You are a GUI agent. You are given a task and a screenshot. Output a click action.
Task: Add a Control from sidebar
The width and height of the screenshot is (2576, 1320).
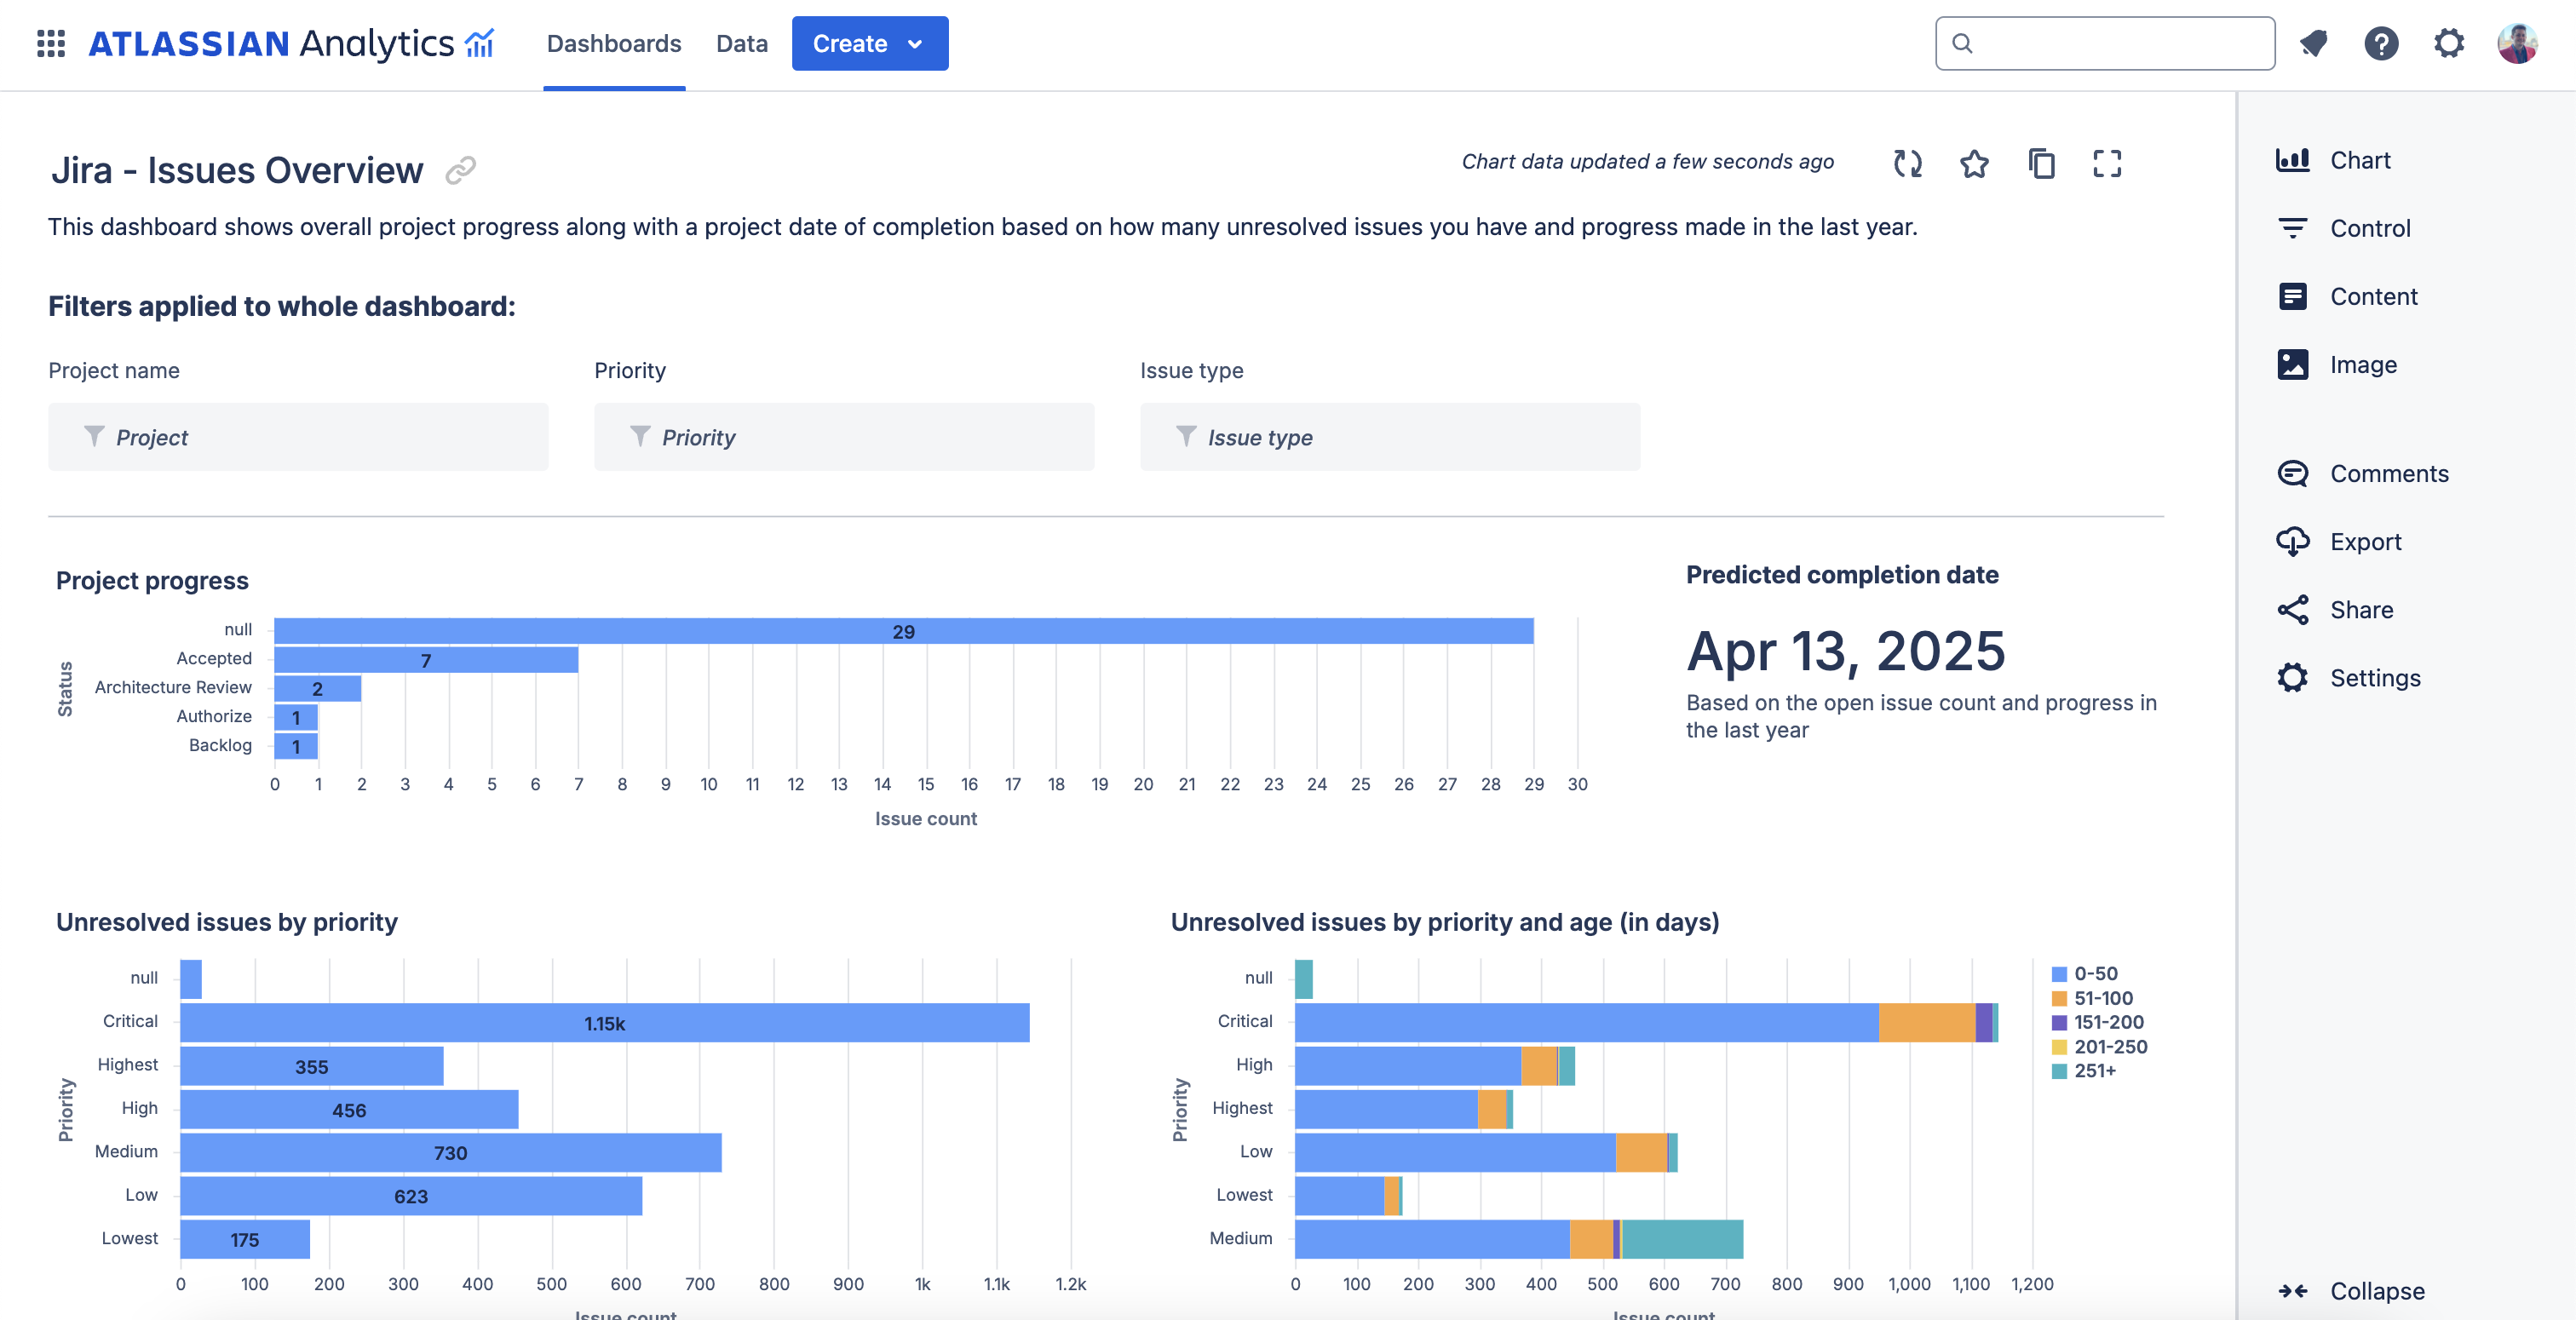(2343, 228)
